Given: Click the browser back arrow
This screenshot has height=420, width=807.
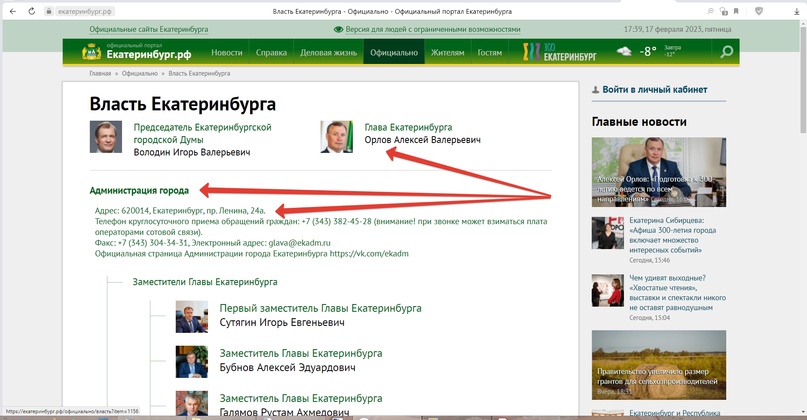Looking at the screenshot, I should (x=11, y=10).
